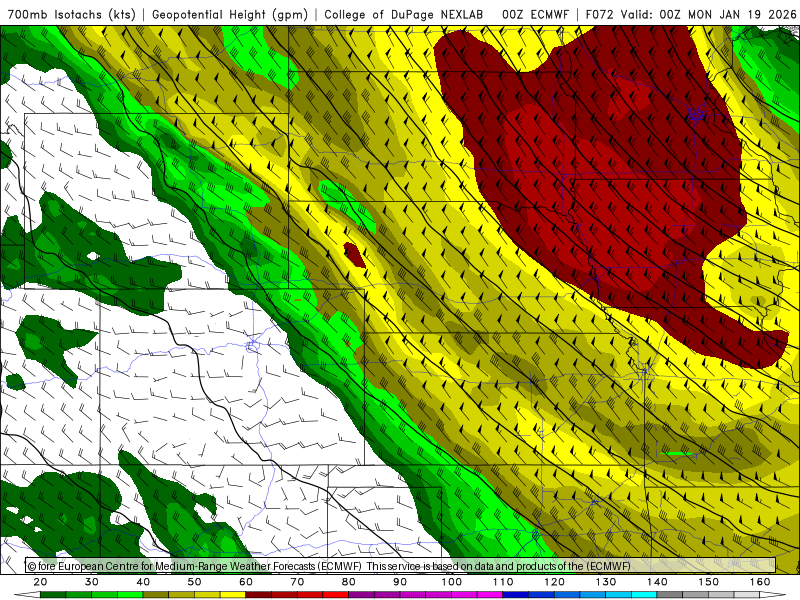Image resolution: width=800 pixels, height=600 pixels.
Task: Click the 'College of DuPage NEXLAB' text
Action: tap(404, 14)
